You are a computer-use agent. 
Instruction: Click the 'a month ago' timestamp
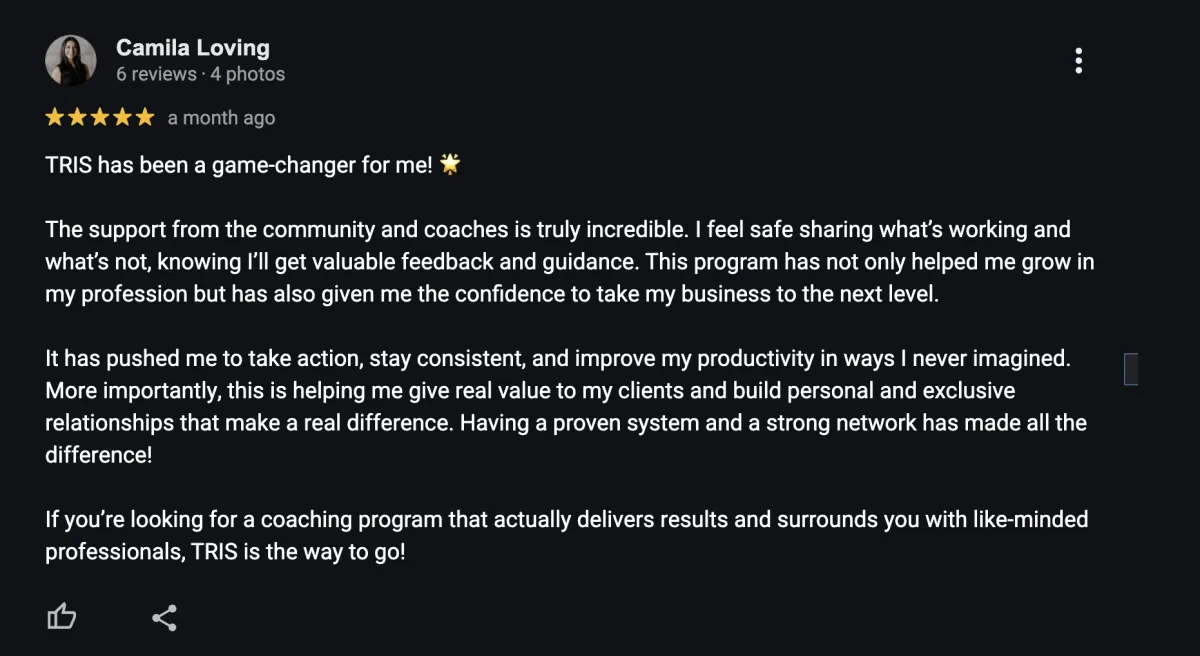pyautogui.click(x=221, y=118)
